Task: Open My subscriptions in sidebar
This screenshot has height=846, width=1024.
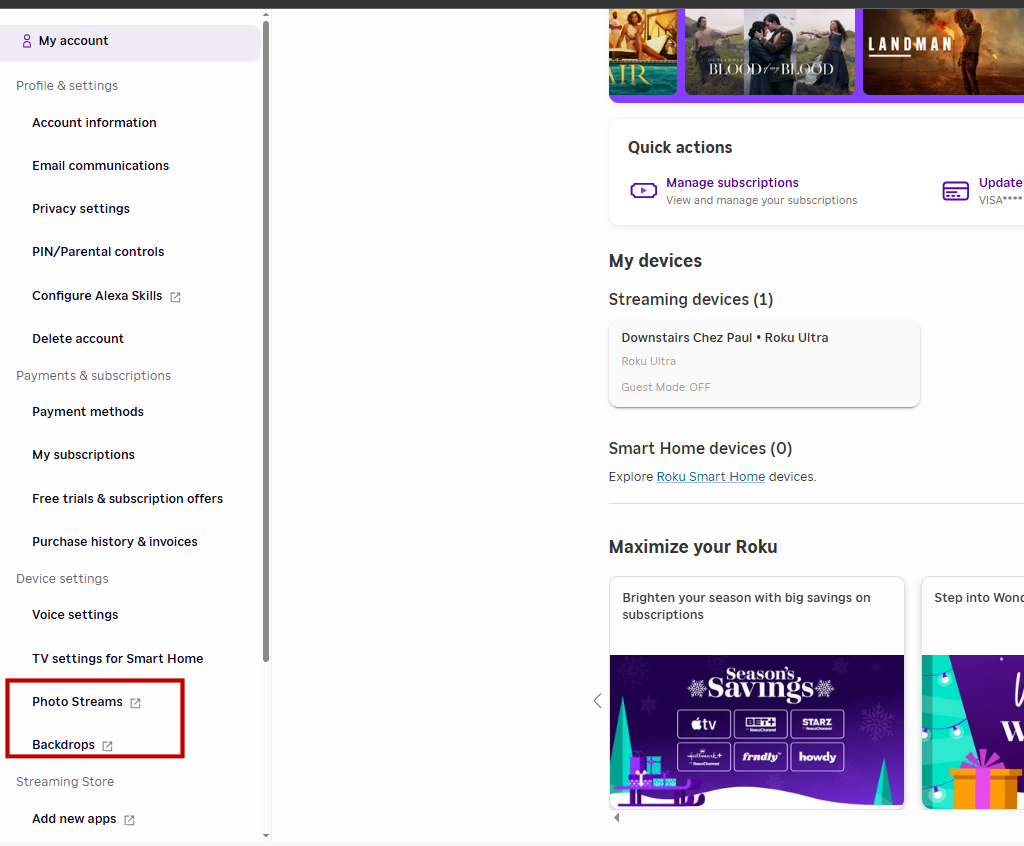Action: coord(84,455)
